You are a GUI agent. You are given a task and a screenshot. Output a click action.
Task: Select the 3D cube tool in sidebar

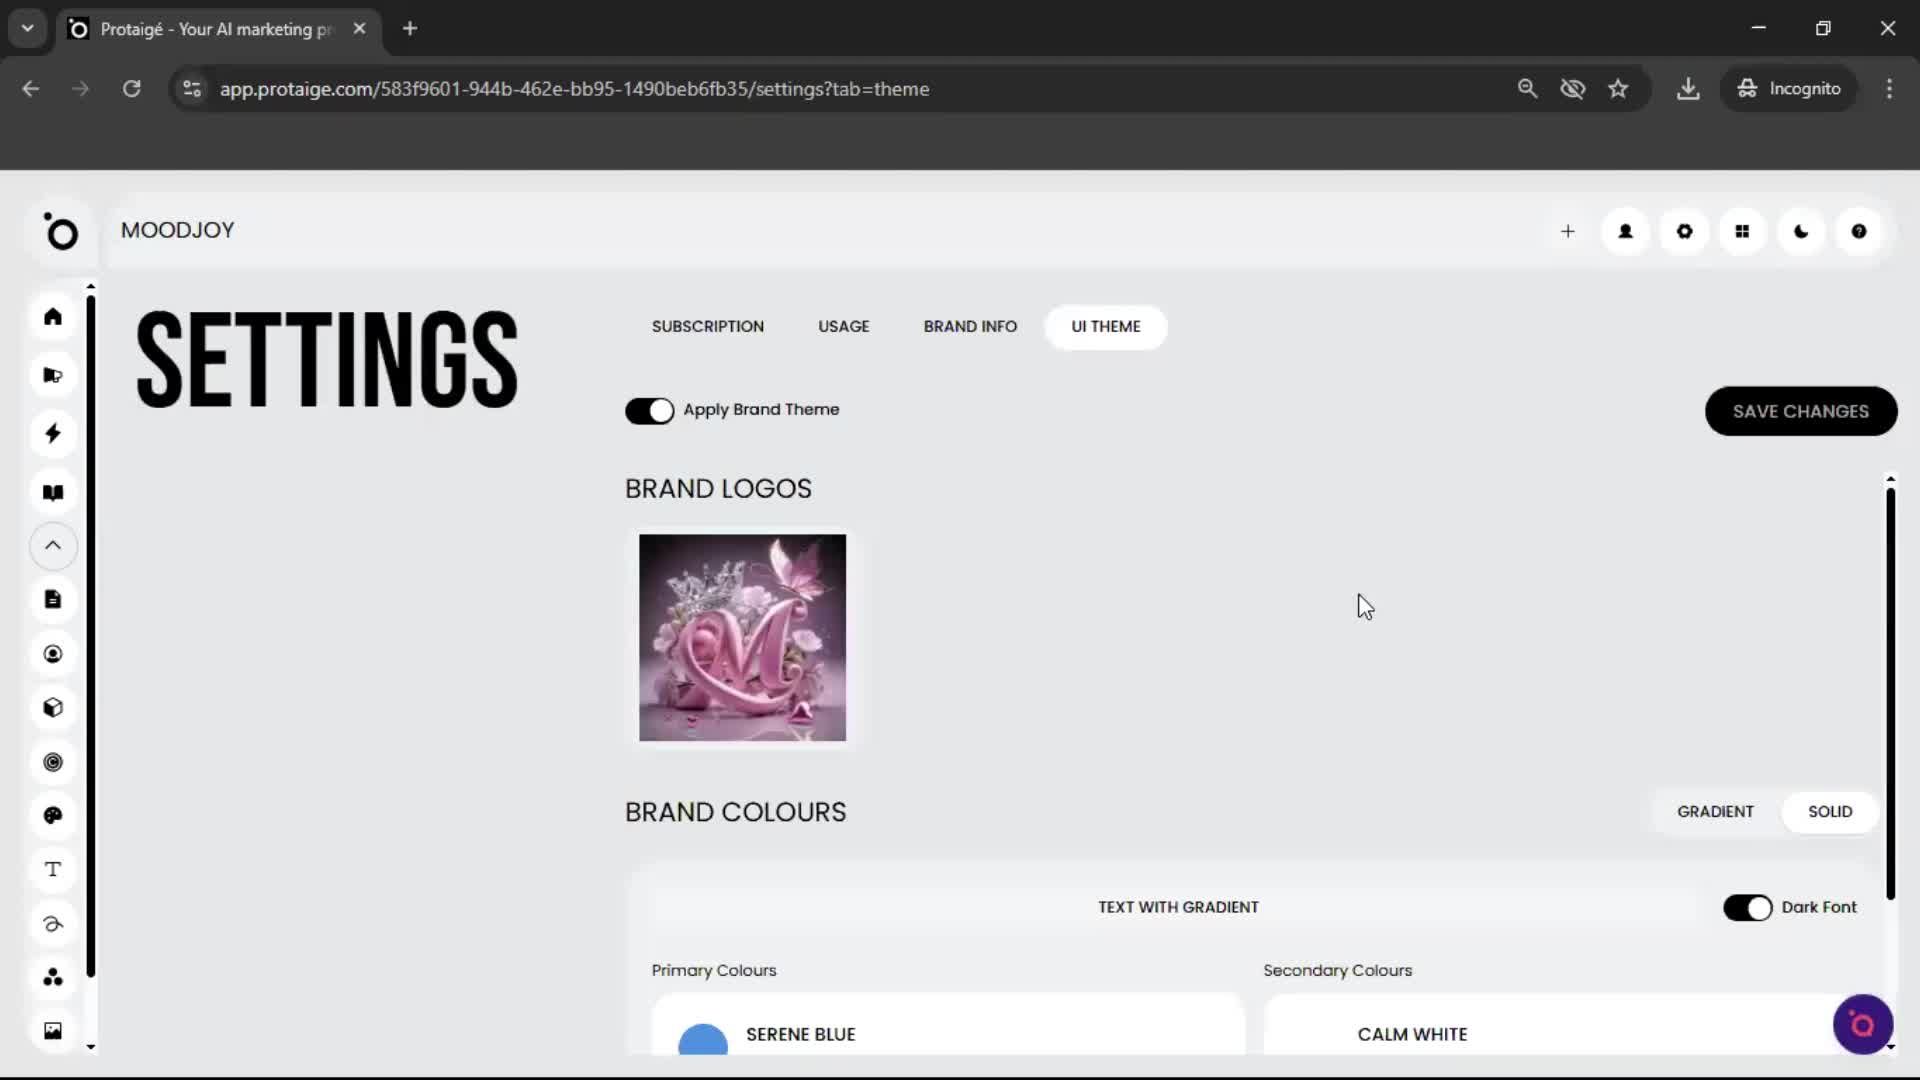53,708
